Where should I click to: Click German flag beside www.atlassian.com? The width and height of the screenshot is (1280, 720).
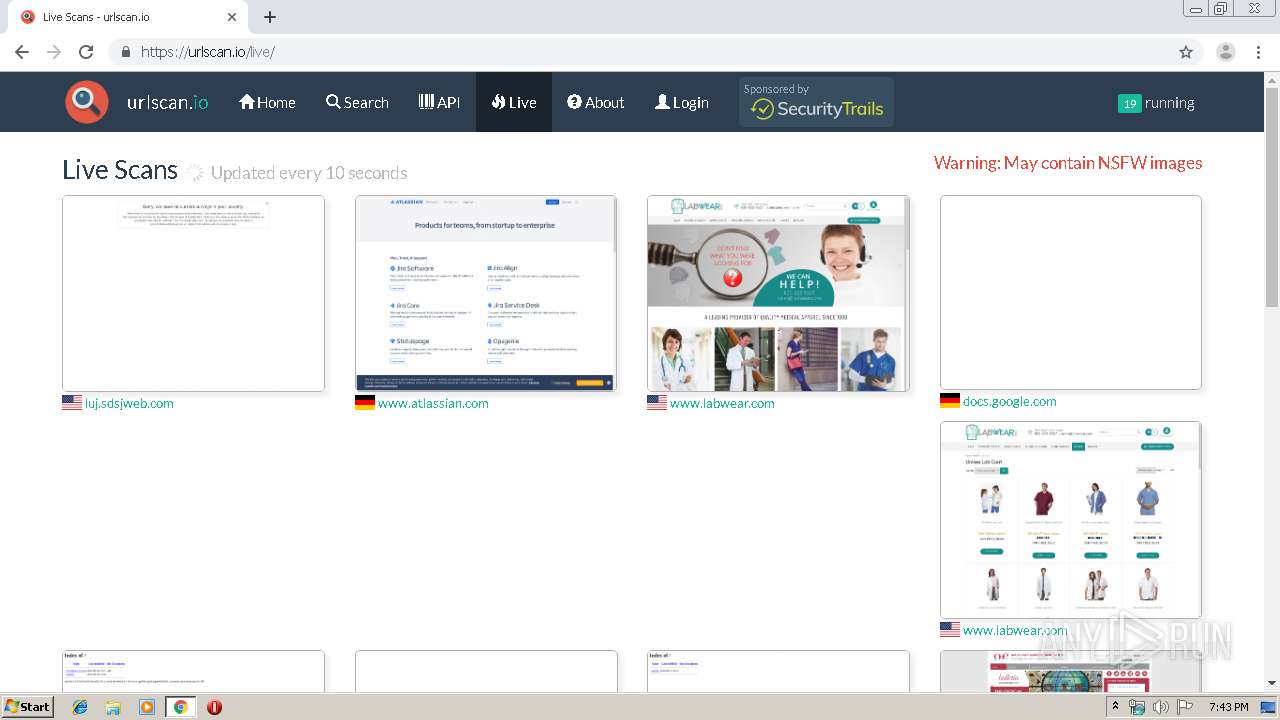click(365, 403)
